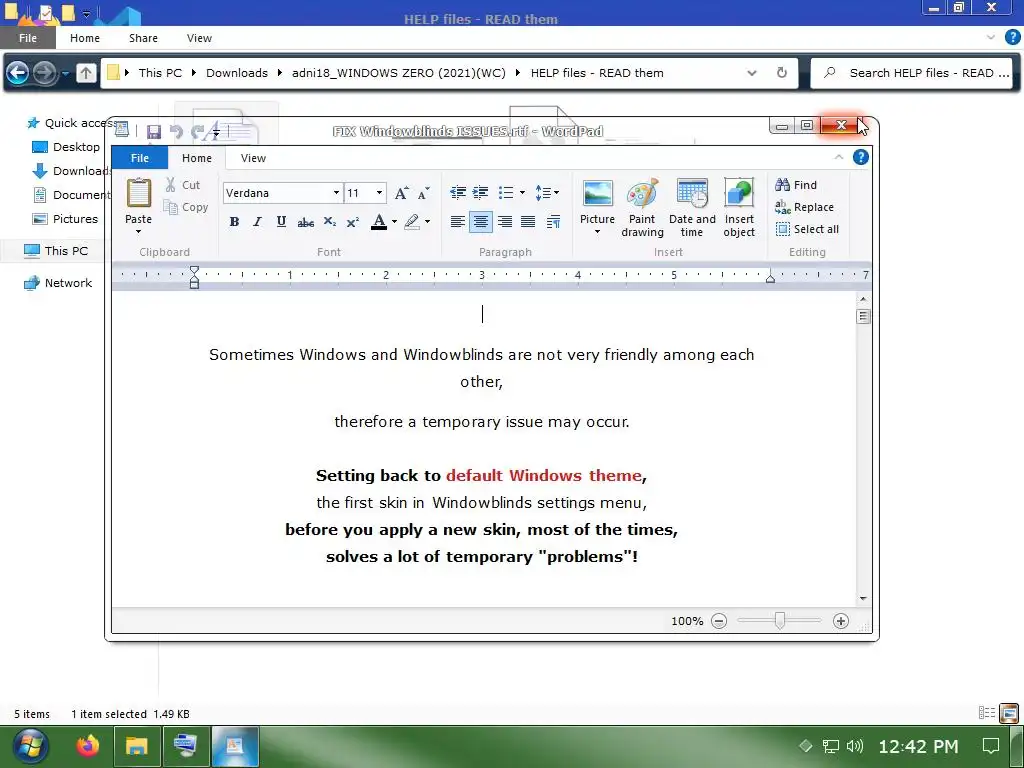1024x768 pixels.
Task: Click the Justify text icon
Action: click(528, 222)
